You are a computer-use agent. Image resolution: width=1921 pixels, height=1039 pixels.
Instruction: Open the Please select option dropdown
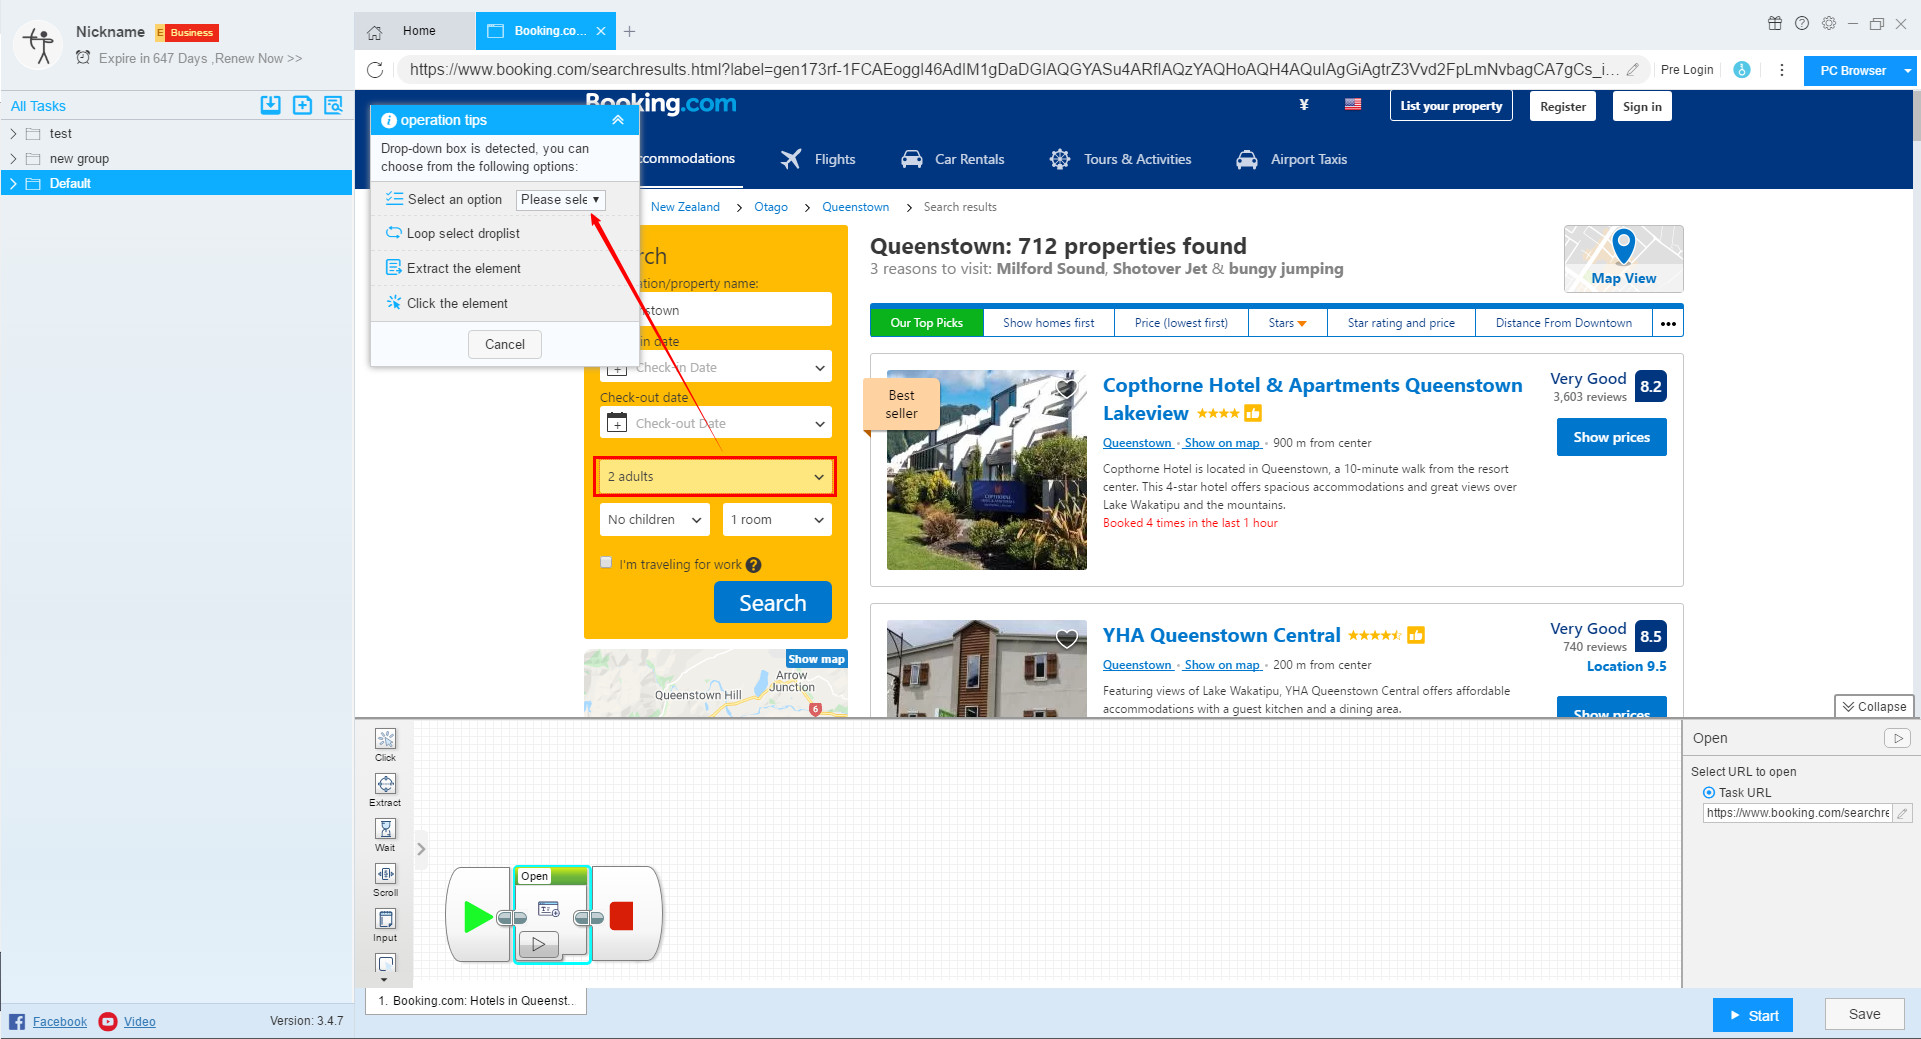pos(561,199)
